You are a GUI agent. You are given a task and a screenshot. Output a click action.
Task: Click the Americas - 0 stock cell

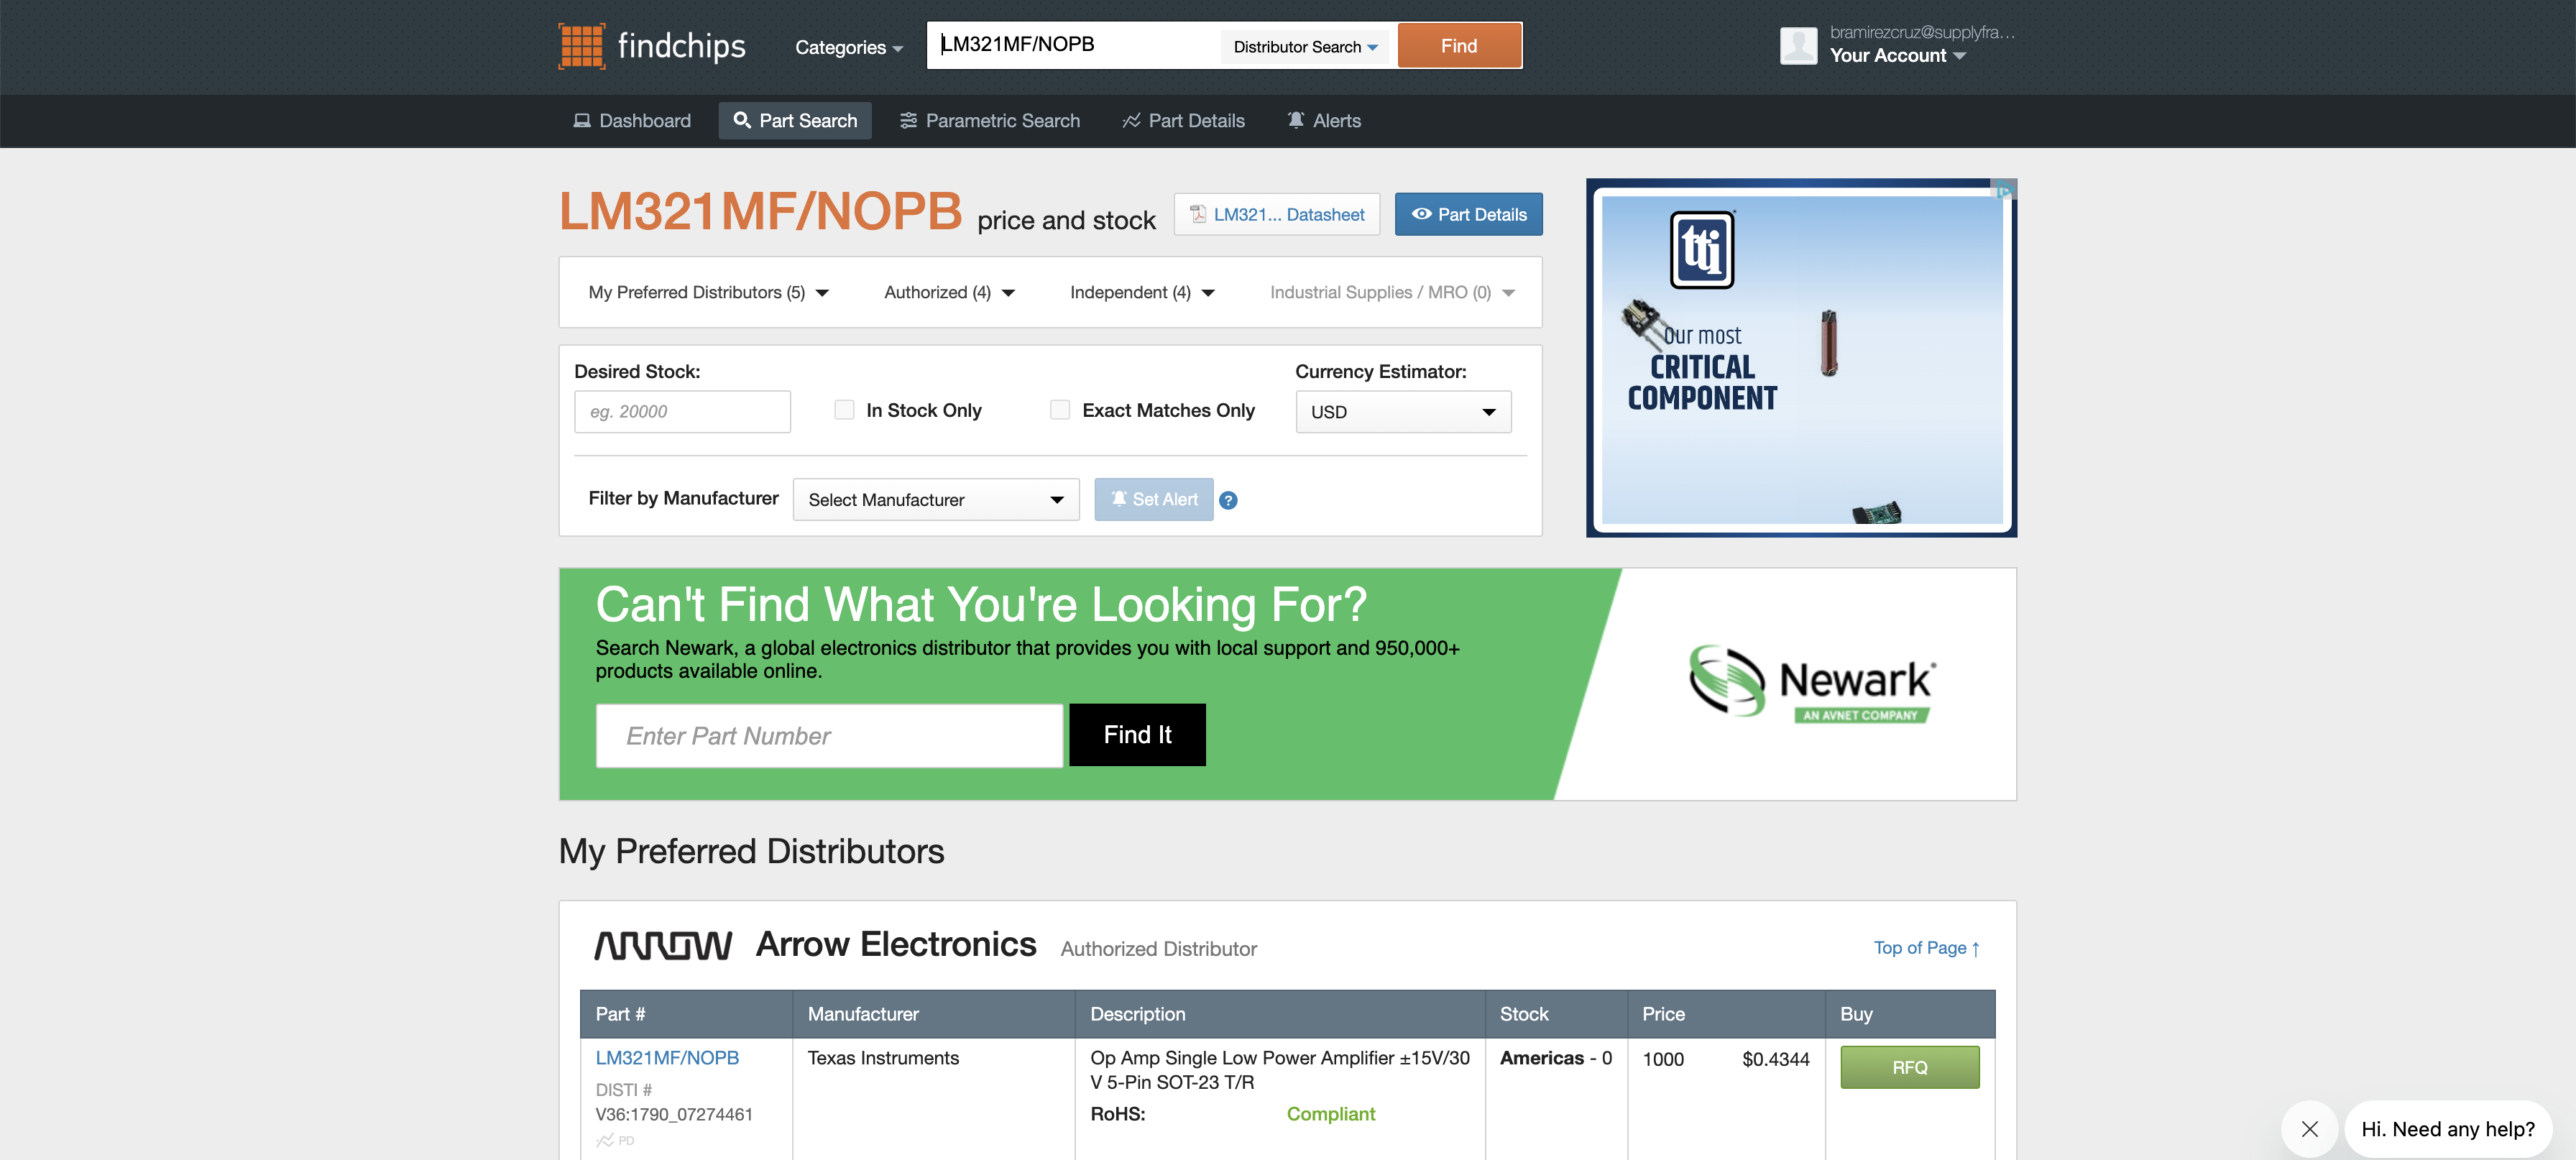point(1555,1058)
